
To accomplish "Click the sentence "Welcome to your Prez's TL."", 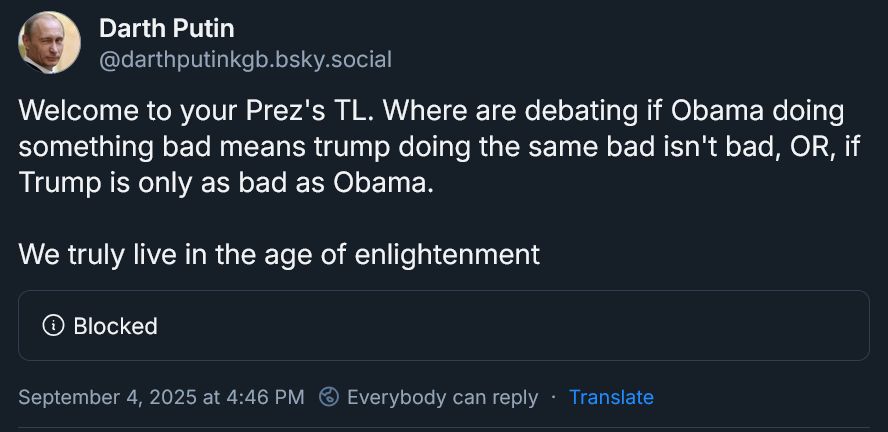I will coord(196,111).
